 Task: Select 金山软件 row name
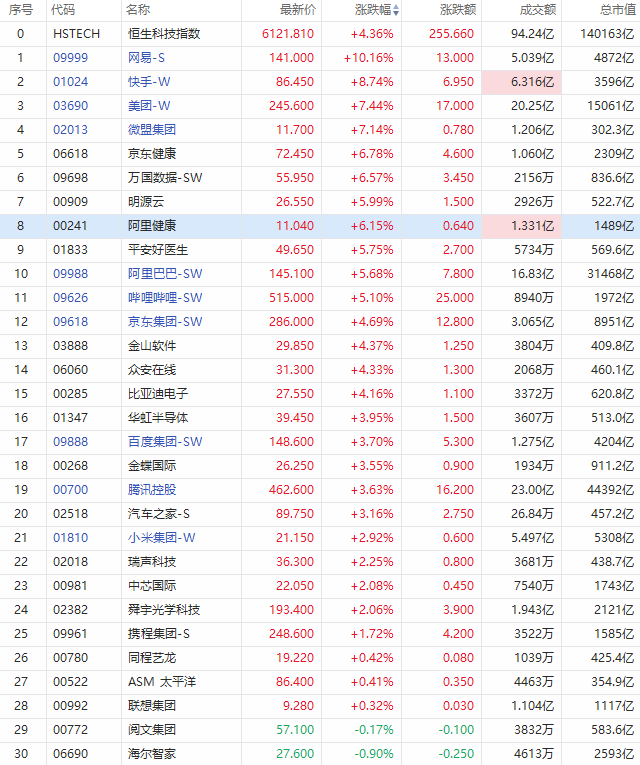pyautogui.click(x=152, y=345)
